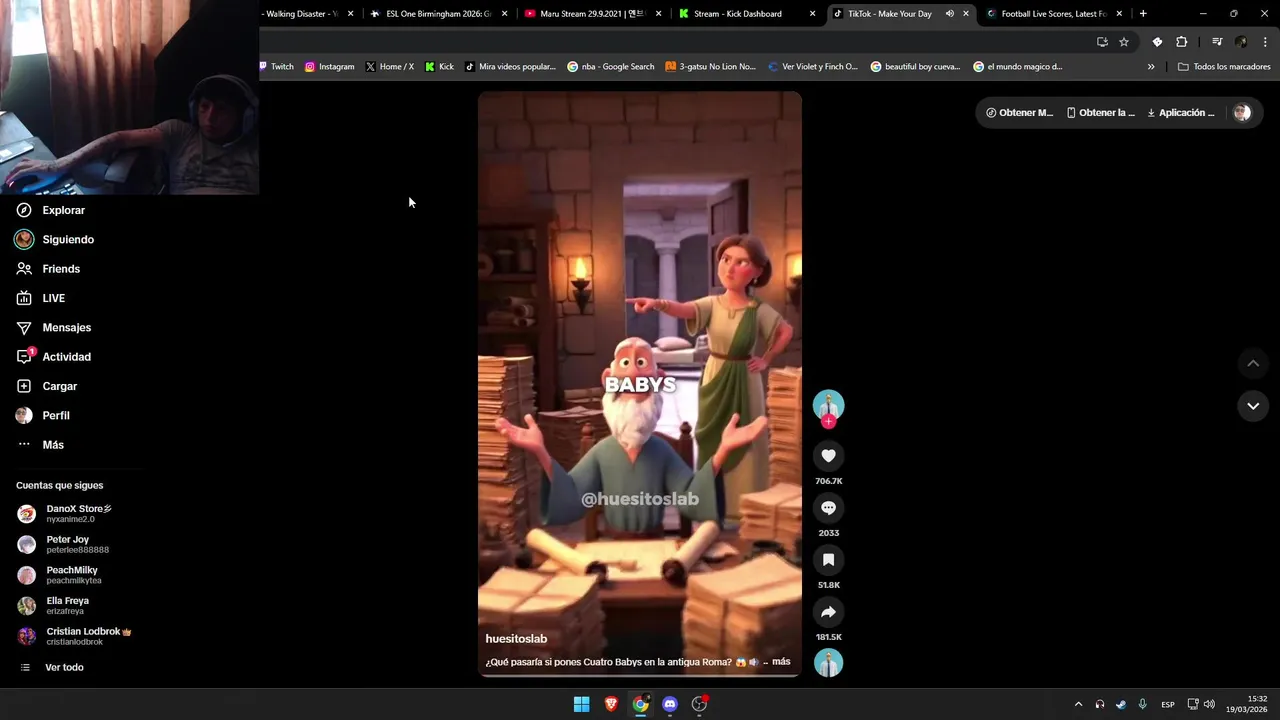Like the video with the heart icon
The width and height of the screenshot is (1280, 720).
[828, 456]
